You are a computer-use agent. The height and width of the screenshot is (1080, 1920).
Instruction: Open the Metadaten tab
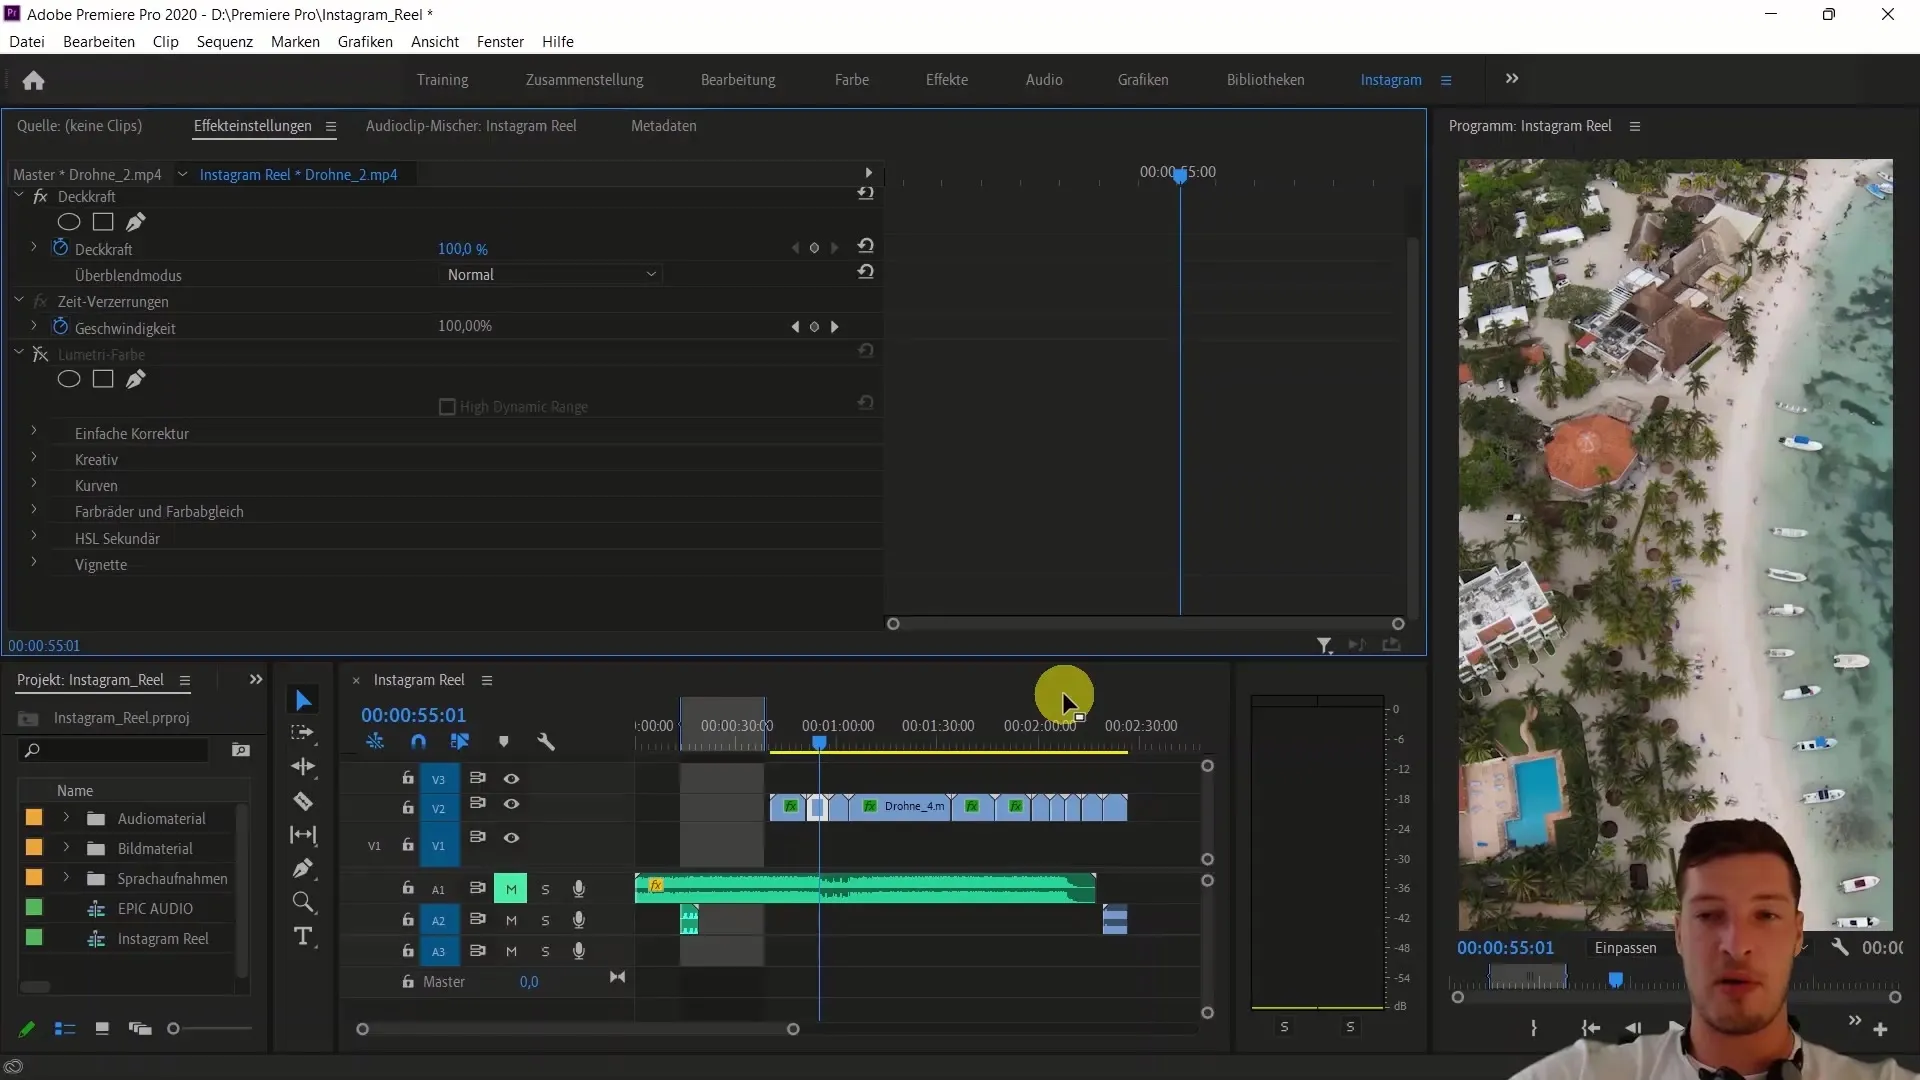pos(663,126)
